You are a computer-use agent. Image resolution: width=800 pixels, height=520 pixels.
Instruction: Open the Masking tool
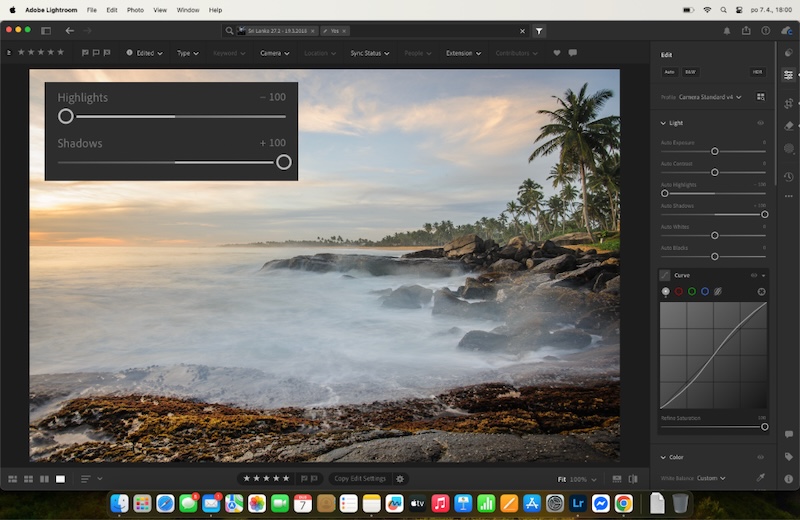(x=788, y=148)
